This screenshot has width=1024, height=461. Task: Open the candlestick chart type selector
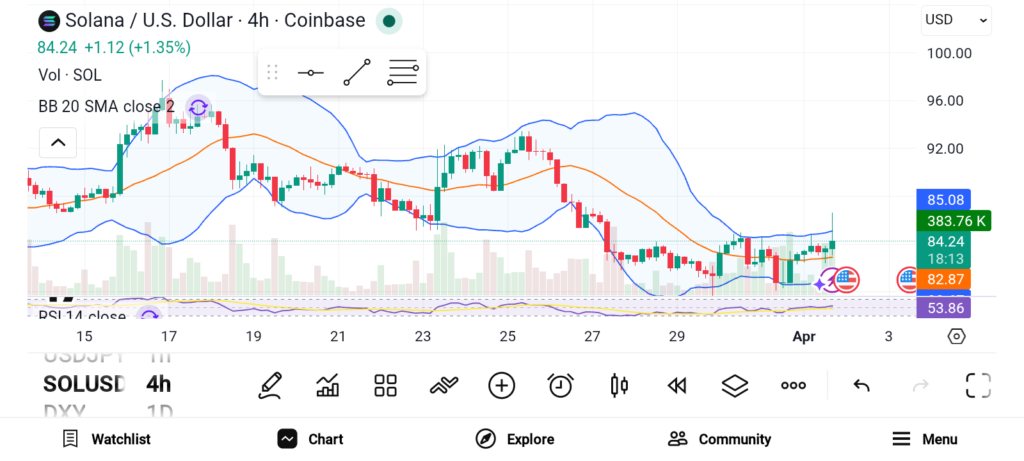(x=618, y=385)
